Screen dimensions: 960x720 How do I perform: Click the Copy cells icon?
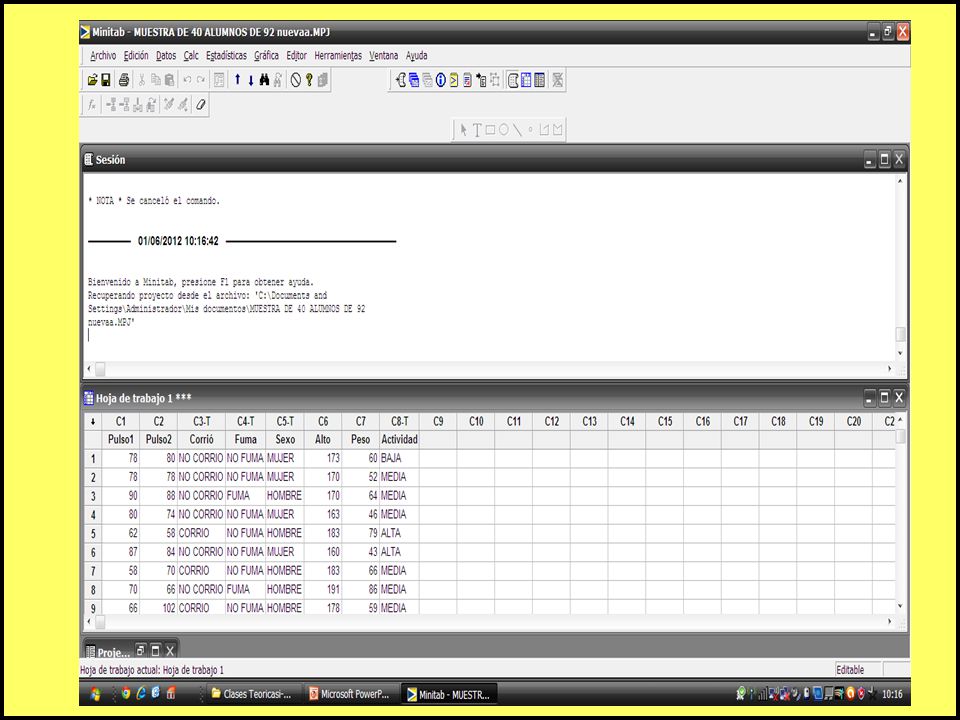pos(156,80)
